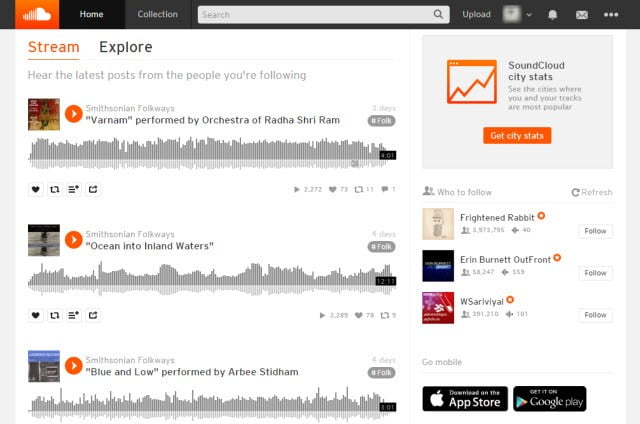The height and width of the screenshot is (424, 640).
Task: Share the "Ocean into Inland Waters" track
Action: pyautogui.click(x=93, y=315)
